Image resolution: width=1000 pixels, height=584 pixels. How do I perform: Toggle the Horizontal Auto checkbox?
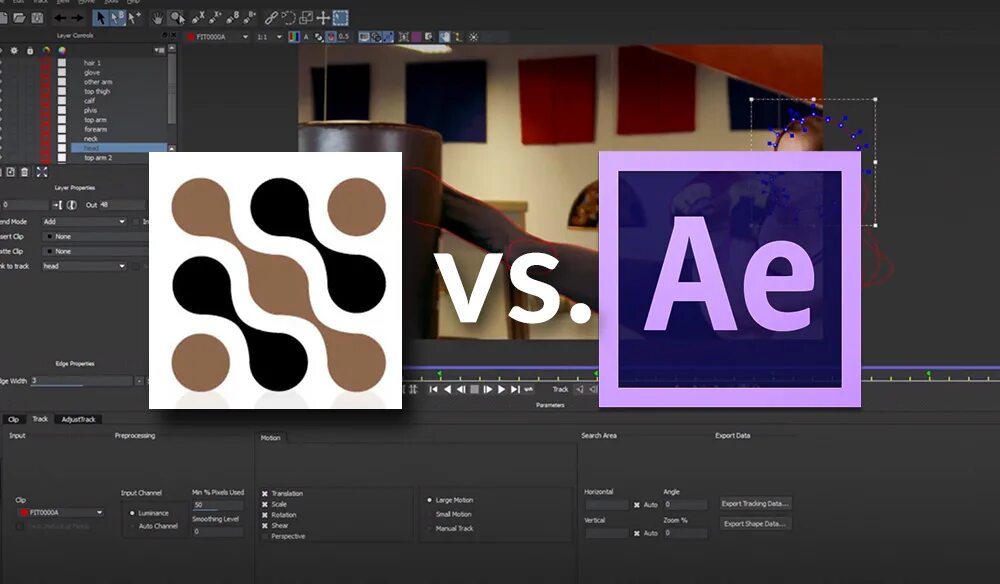pos(636,505)
